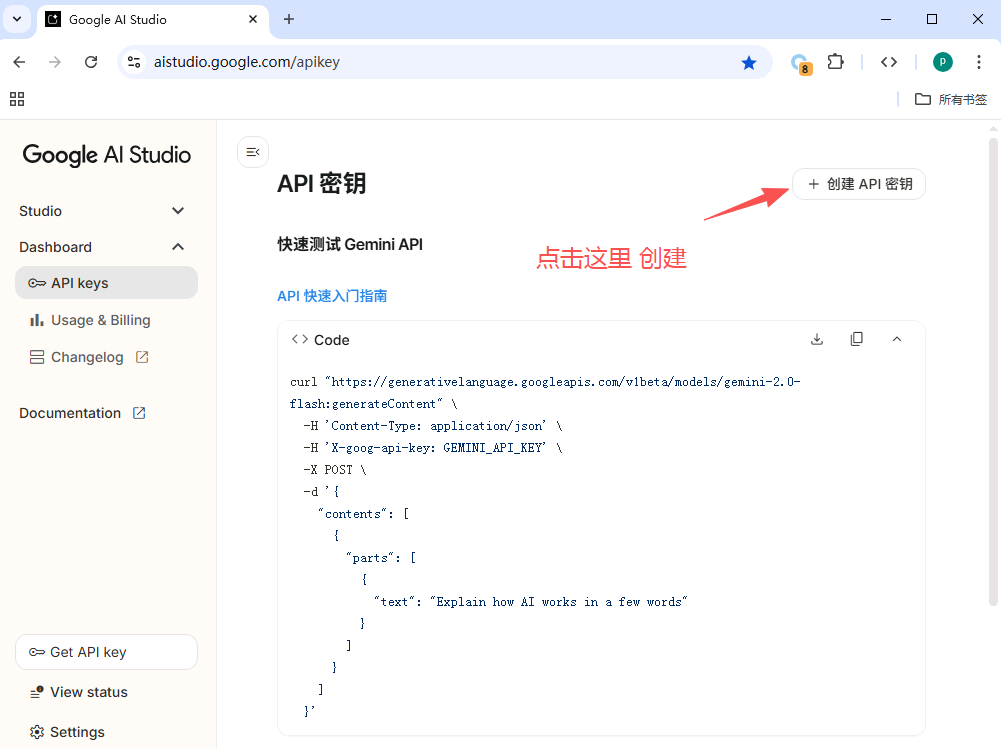Click the 创建 API 密钥 button

click(859, 184)
